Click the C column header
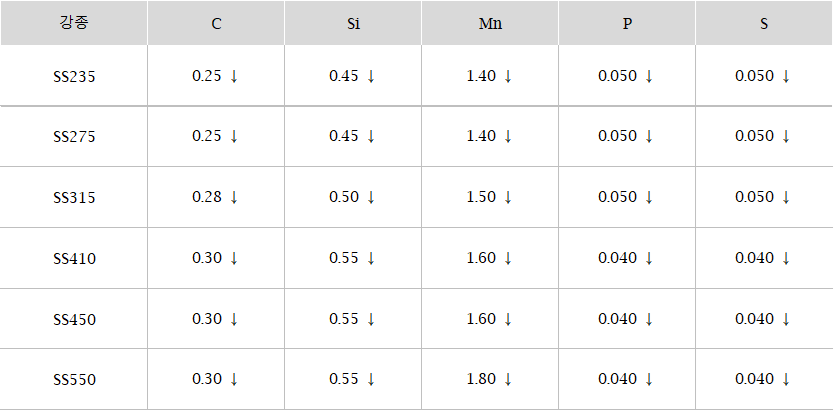 [x=216, y=23]
